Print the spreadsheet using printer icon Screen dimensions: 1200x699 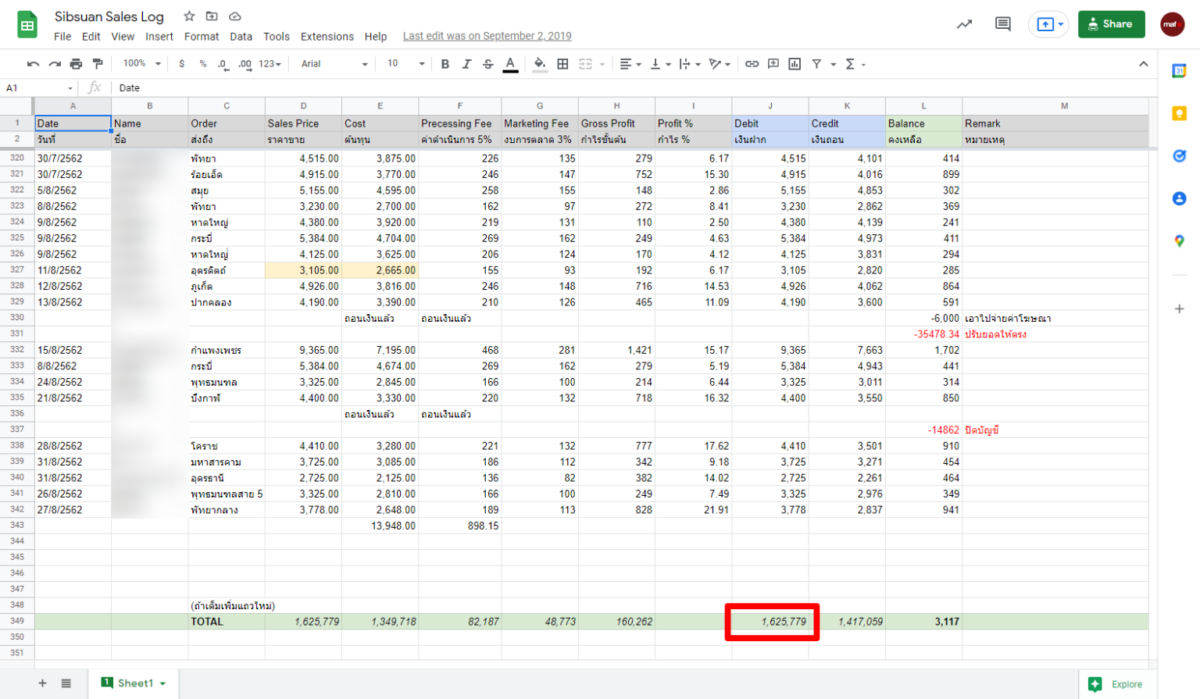[x=76, y=63]
